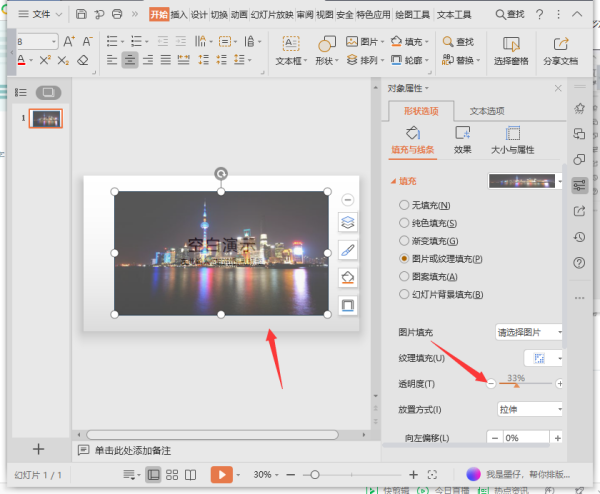The image size is (600, 494).
Task: Click the layers icon beside the picture
Action: 347,222
